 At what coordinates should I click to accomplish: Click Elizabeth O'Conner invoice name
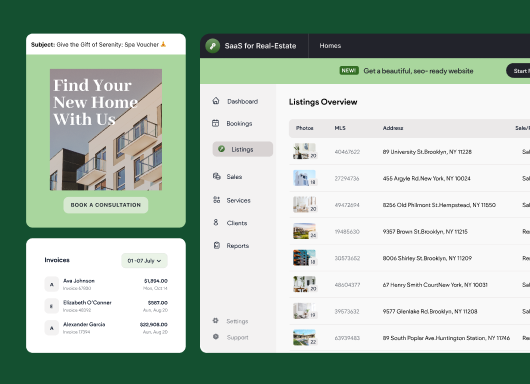point(87,303)
